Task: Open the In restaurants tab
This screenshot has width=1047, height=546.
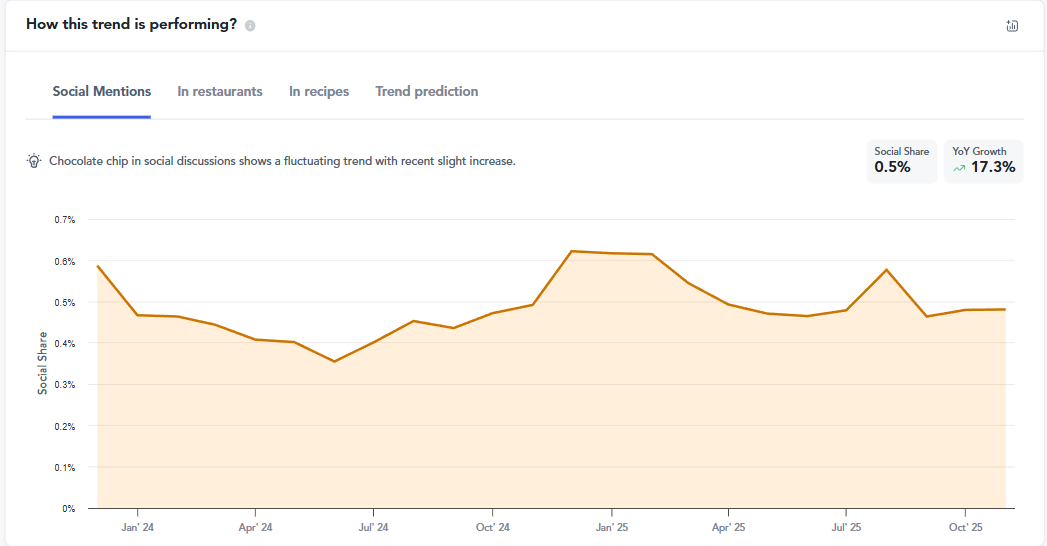Action: 220,91
